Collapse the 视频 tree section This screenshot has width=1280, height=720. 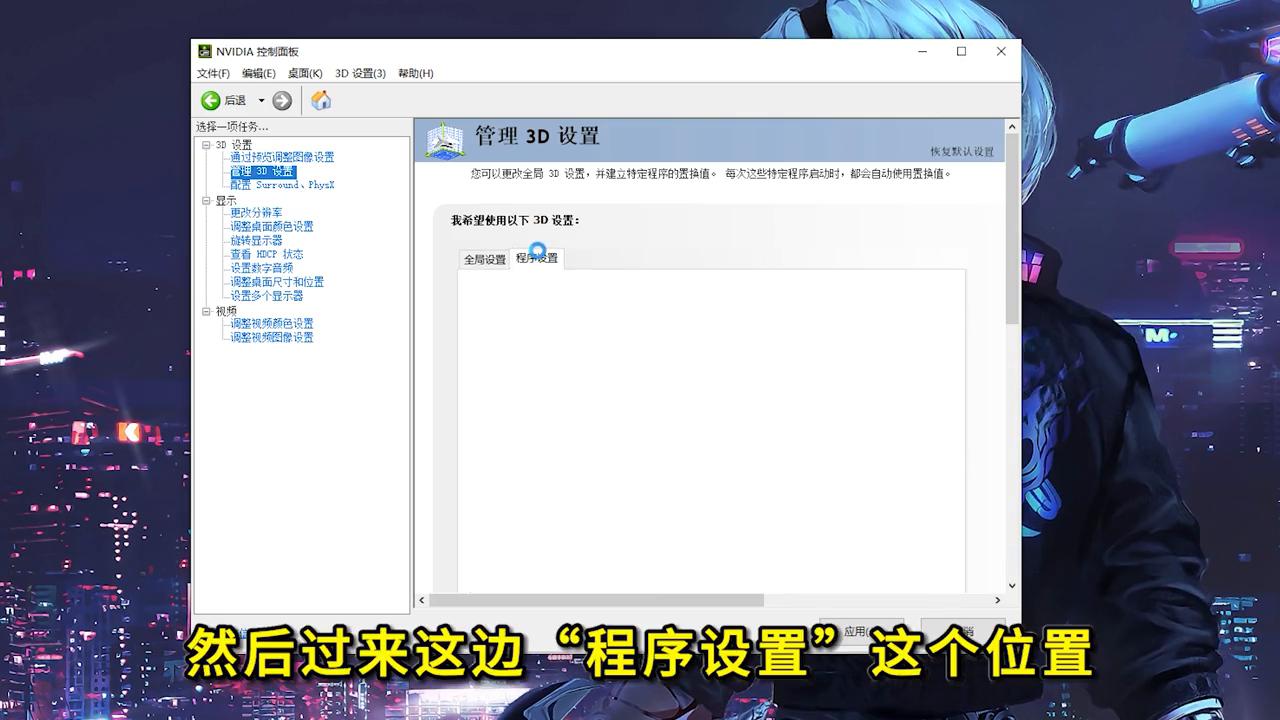[205, 310]
